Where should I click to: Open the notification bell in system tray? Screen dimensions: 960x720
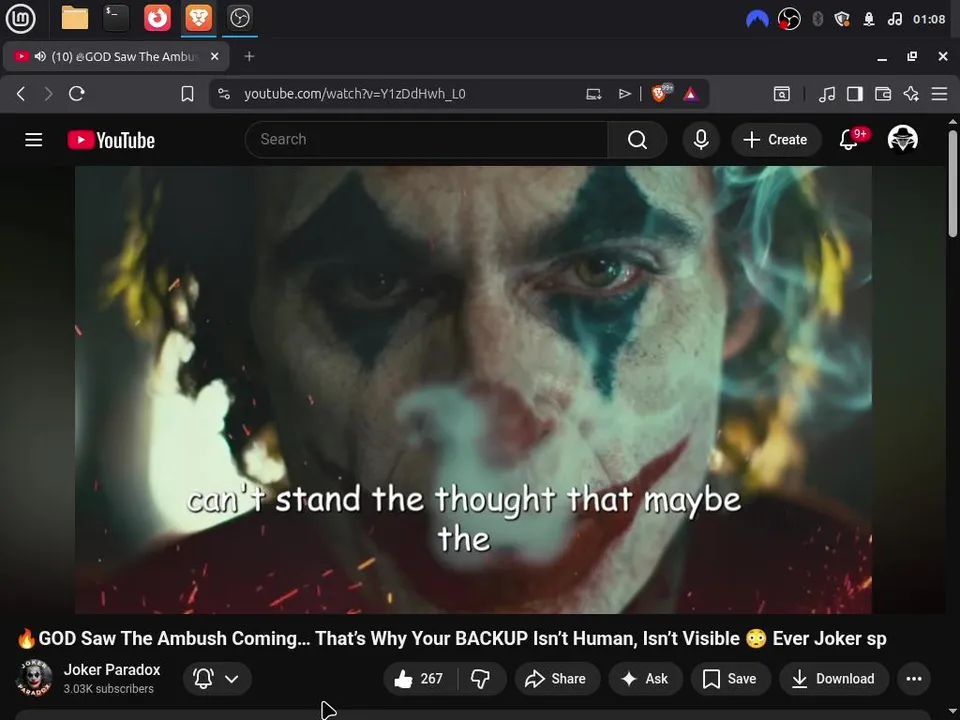869,19
